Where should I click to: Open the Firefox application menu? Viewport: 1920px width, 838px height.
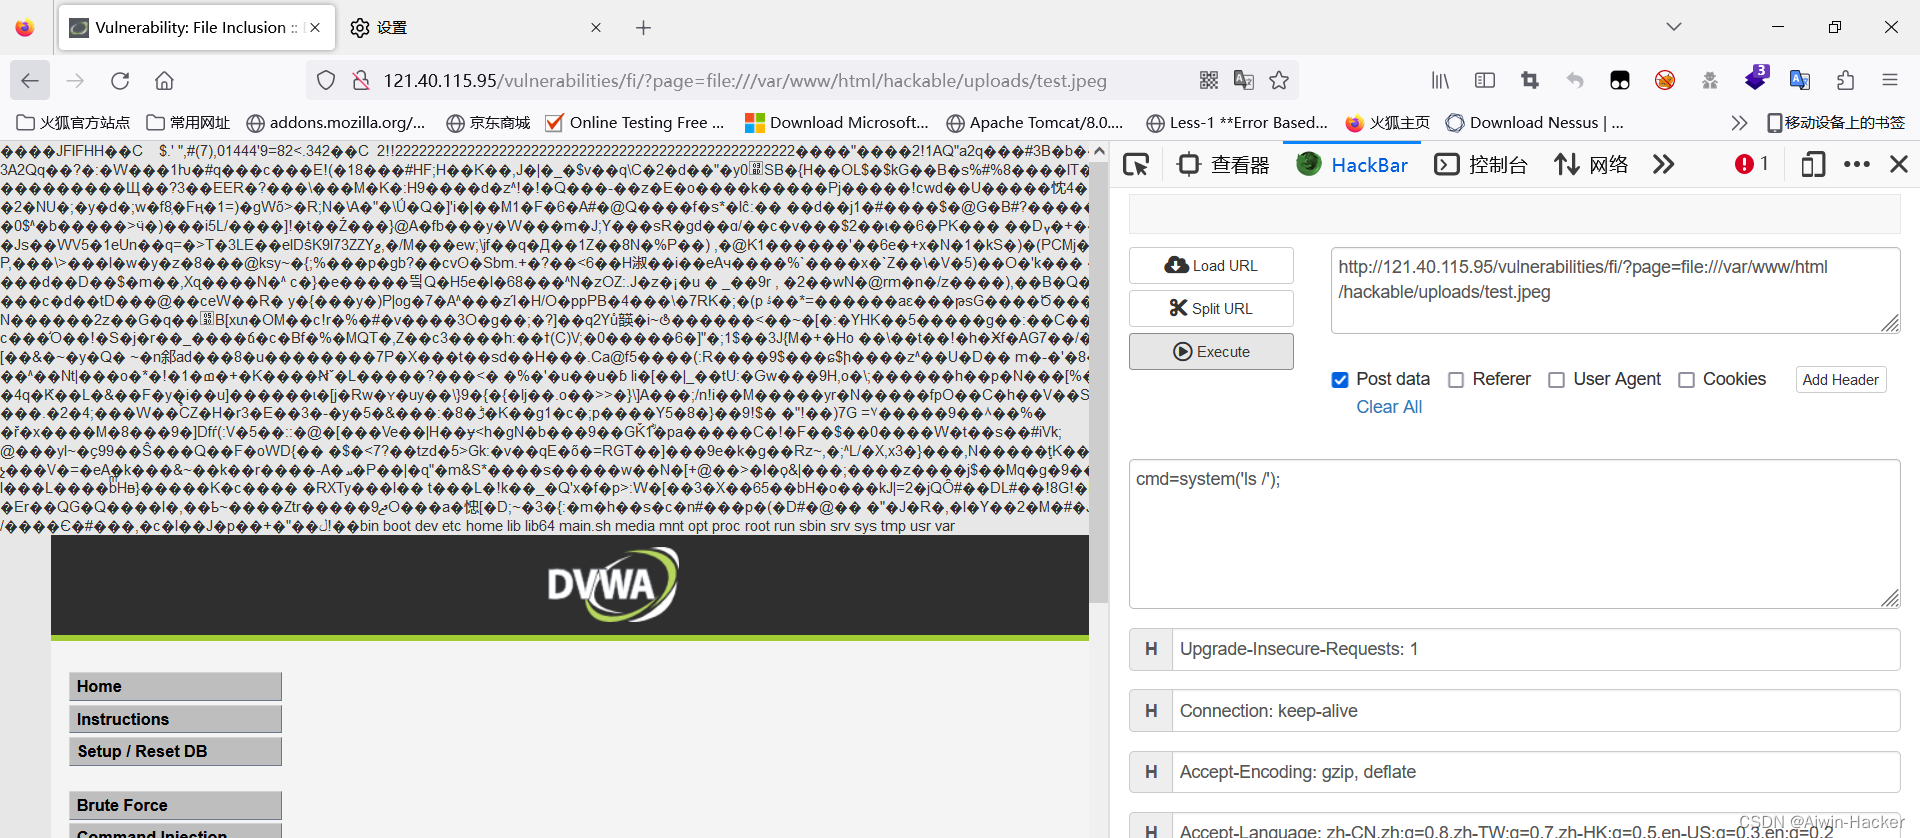coord(1890,80)
